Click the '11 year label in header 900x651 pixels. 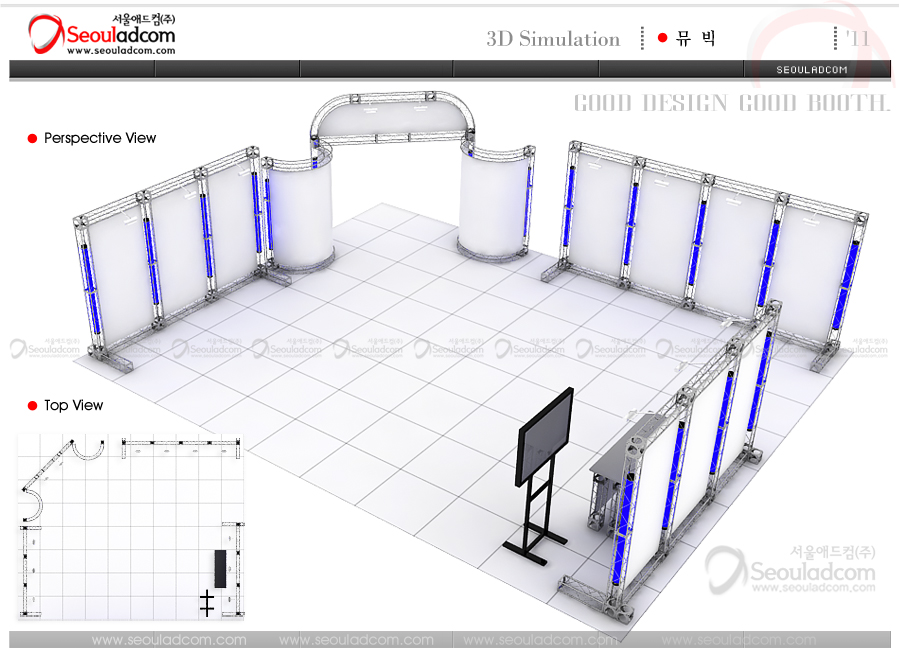pos(857,38)
